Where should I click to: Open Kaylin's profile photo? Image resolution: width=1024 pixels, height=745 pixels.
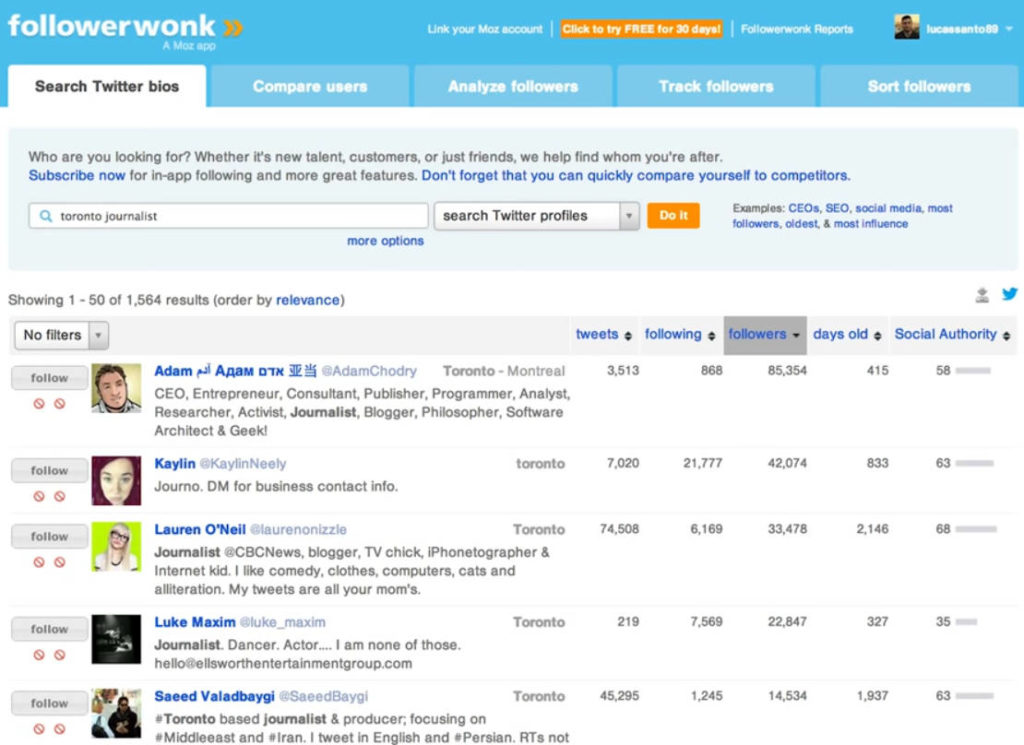point(116,481)
